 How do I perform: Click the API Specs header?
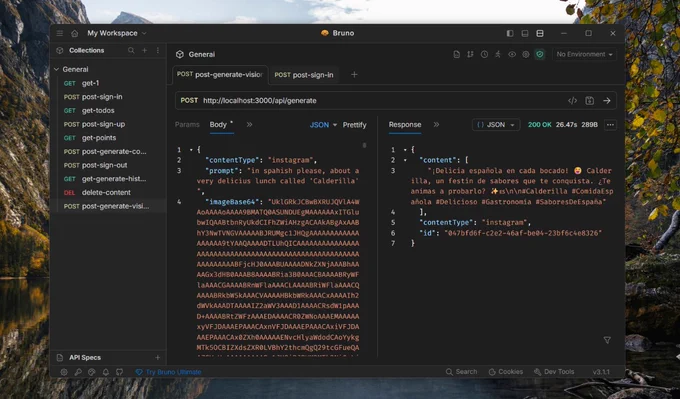coord(85,358)
